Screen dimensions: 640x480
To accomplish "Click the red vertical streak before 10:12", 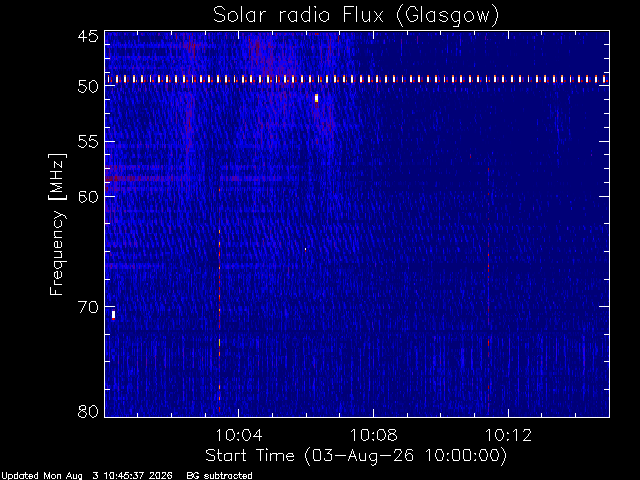I will (x=489, y=290).
